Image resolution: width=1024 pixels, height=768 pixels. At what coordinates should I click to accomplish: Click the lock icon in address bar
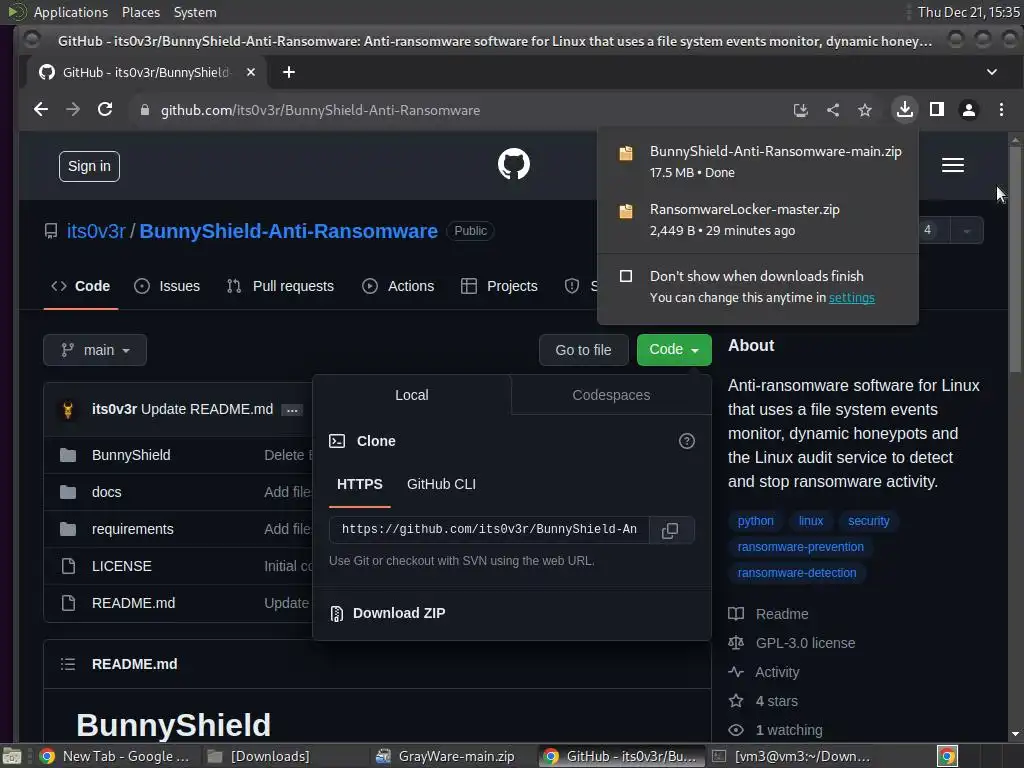[145, 110]
